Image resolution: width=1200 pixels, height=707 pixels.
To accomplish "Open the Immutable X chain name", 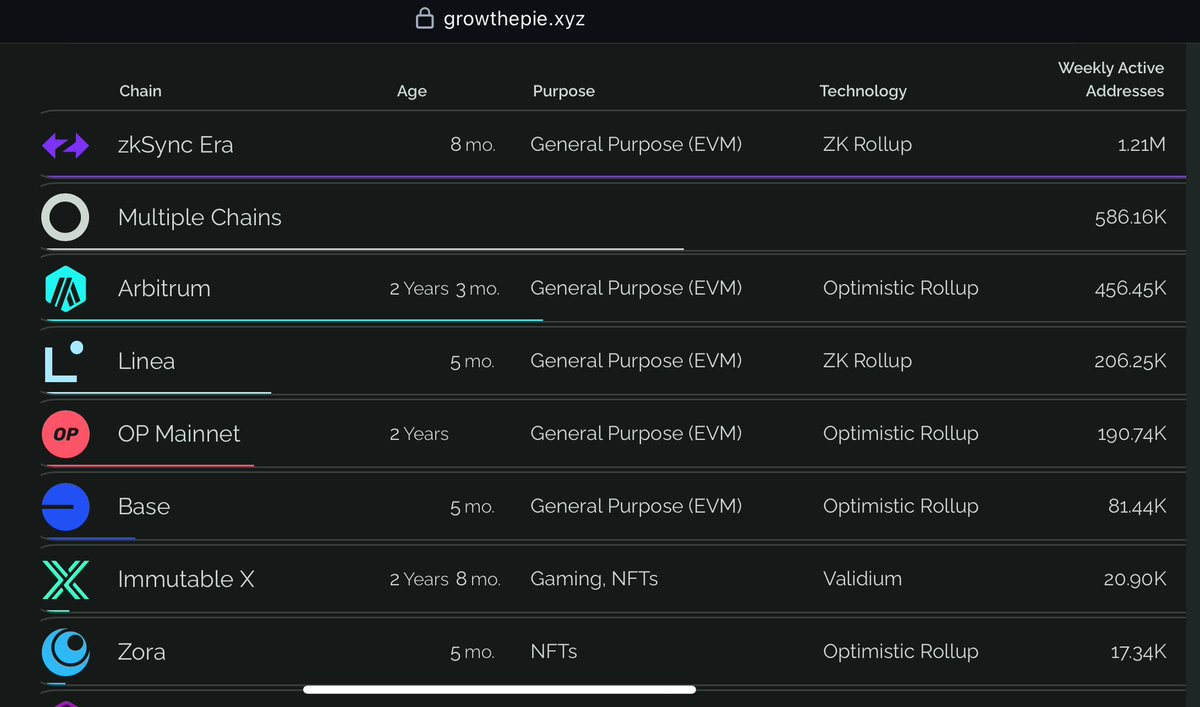I will coord(186,579).
